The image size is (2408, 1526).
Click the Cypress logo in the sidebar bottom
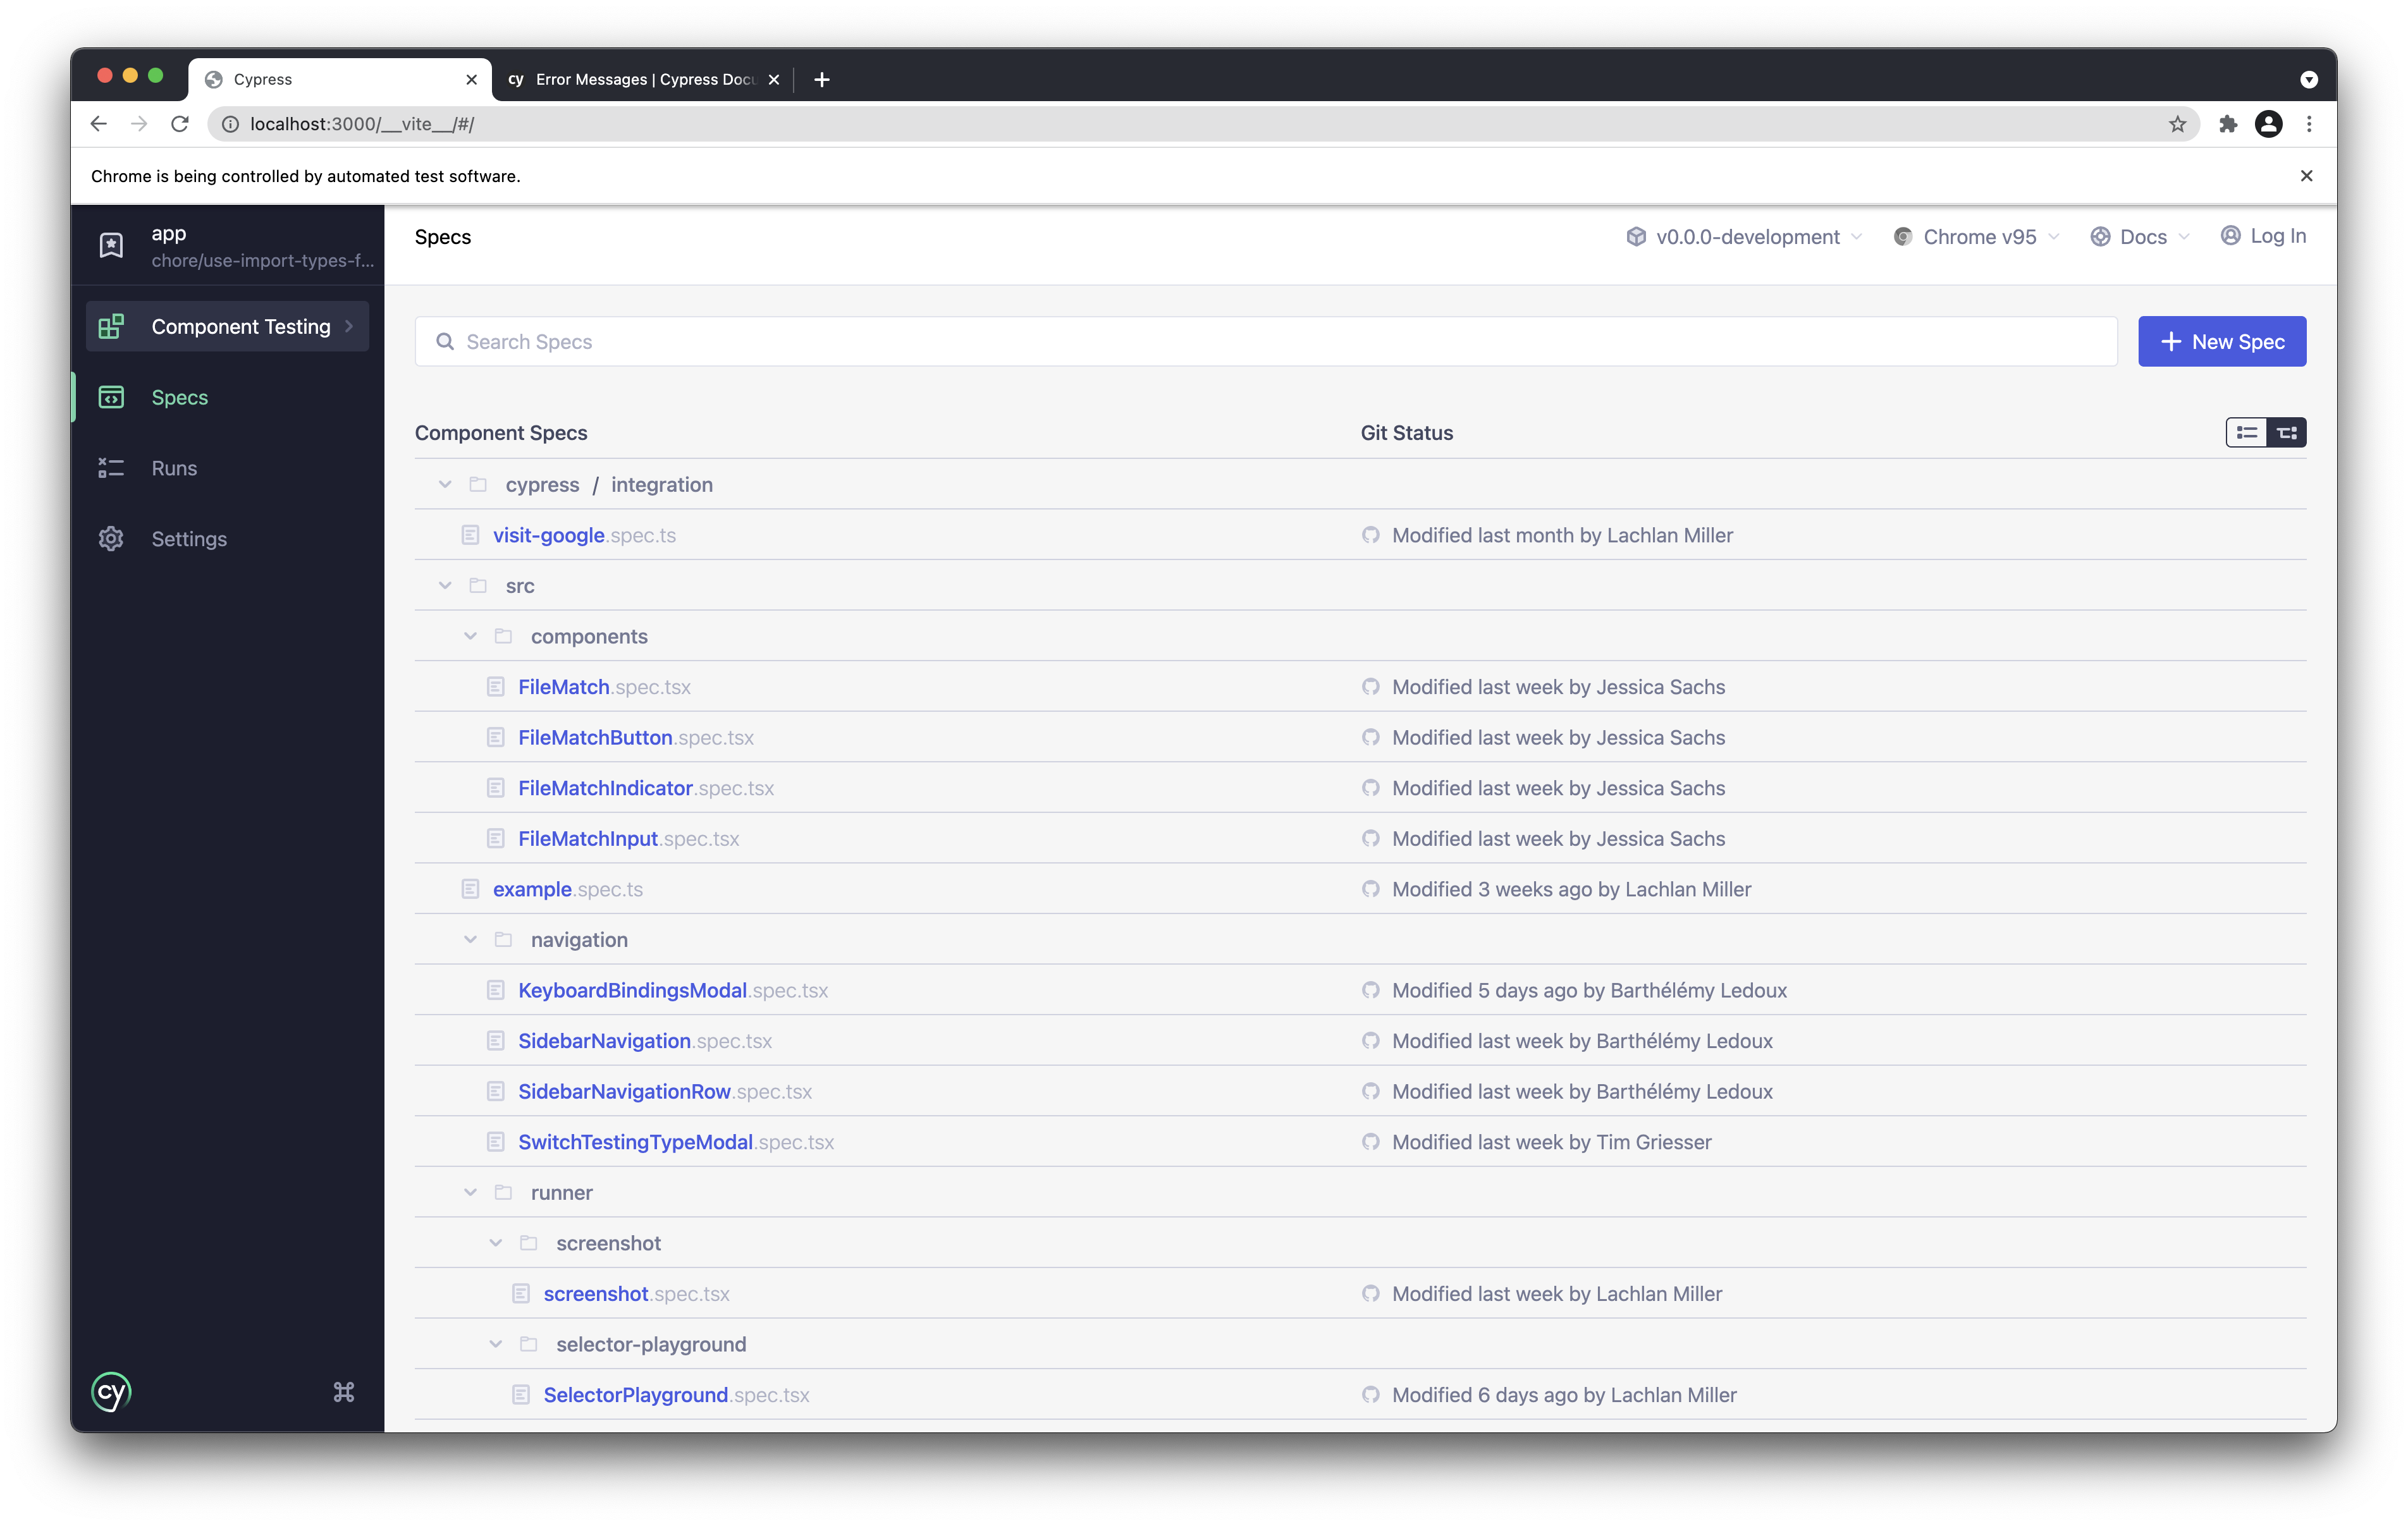pyautogui.click(x=111, y=1391)
